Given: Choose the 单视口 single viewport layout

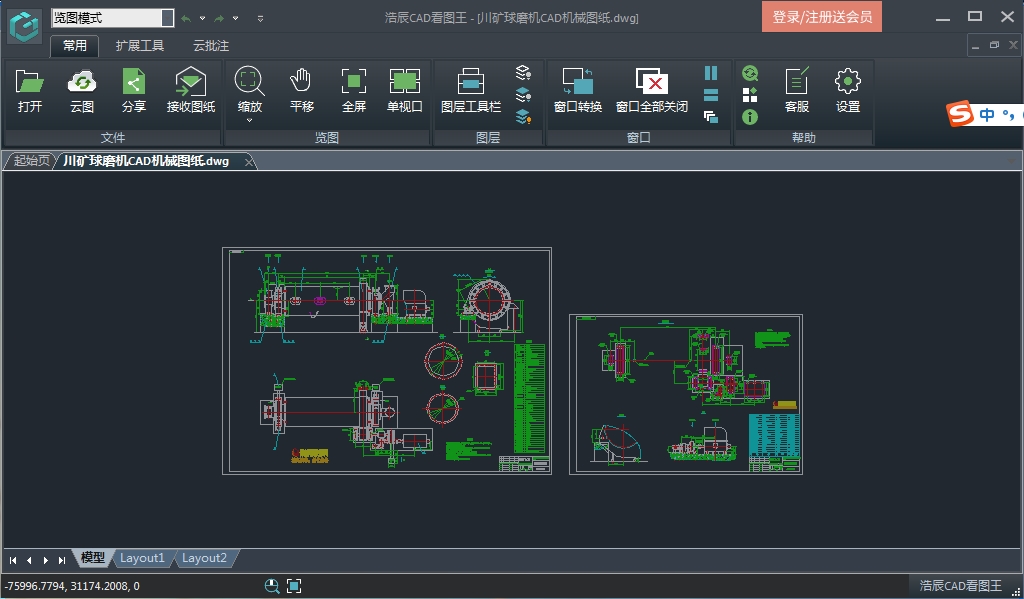Looking at the screenshot, I should [x=405, y=91].
